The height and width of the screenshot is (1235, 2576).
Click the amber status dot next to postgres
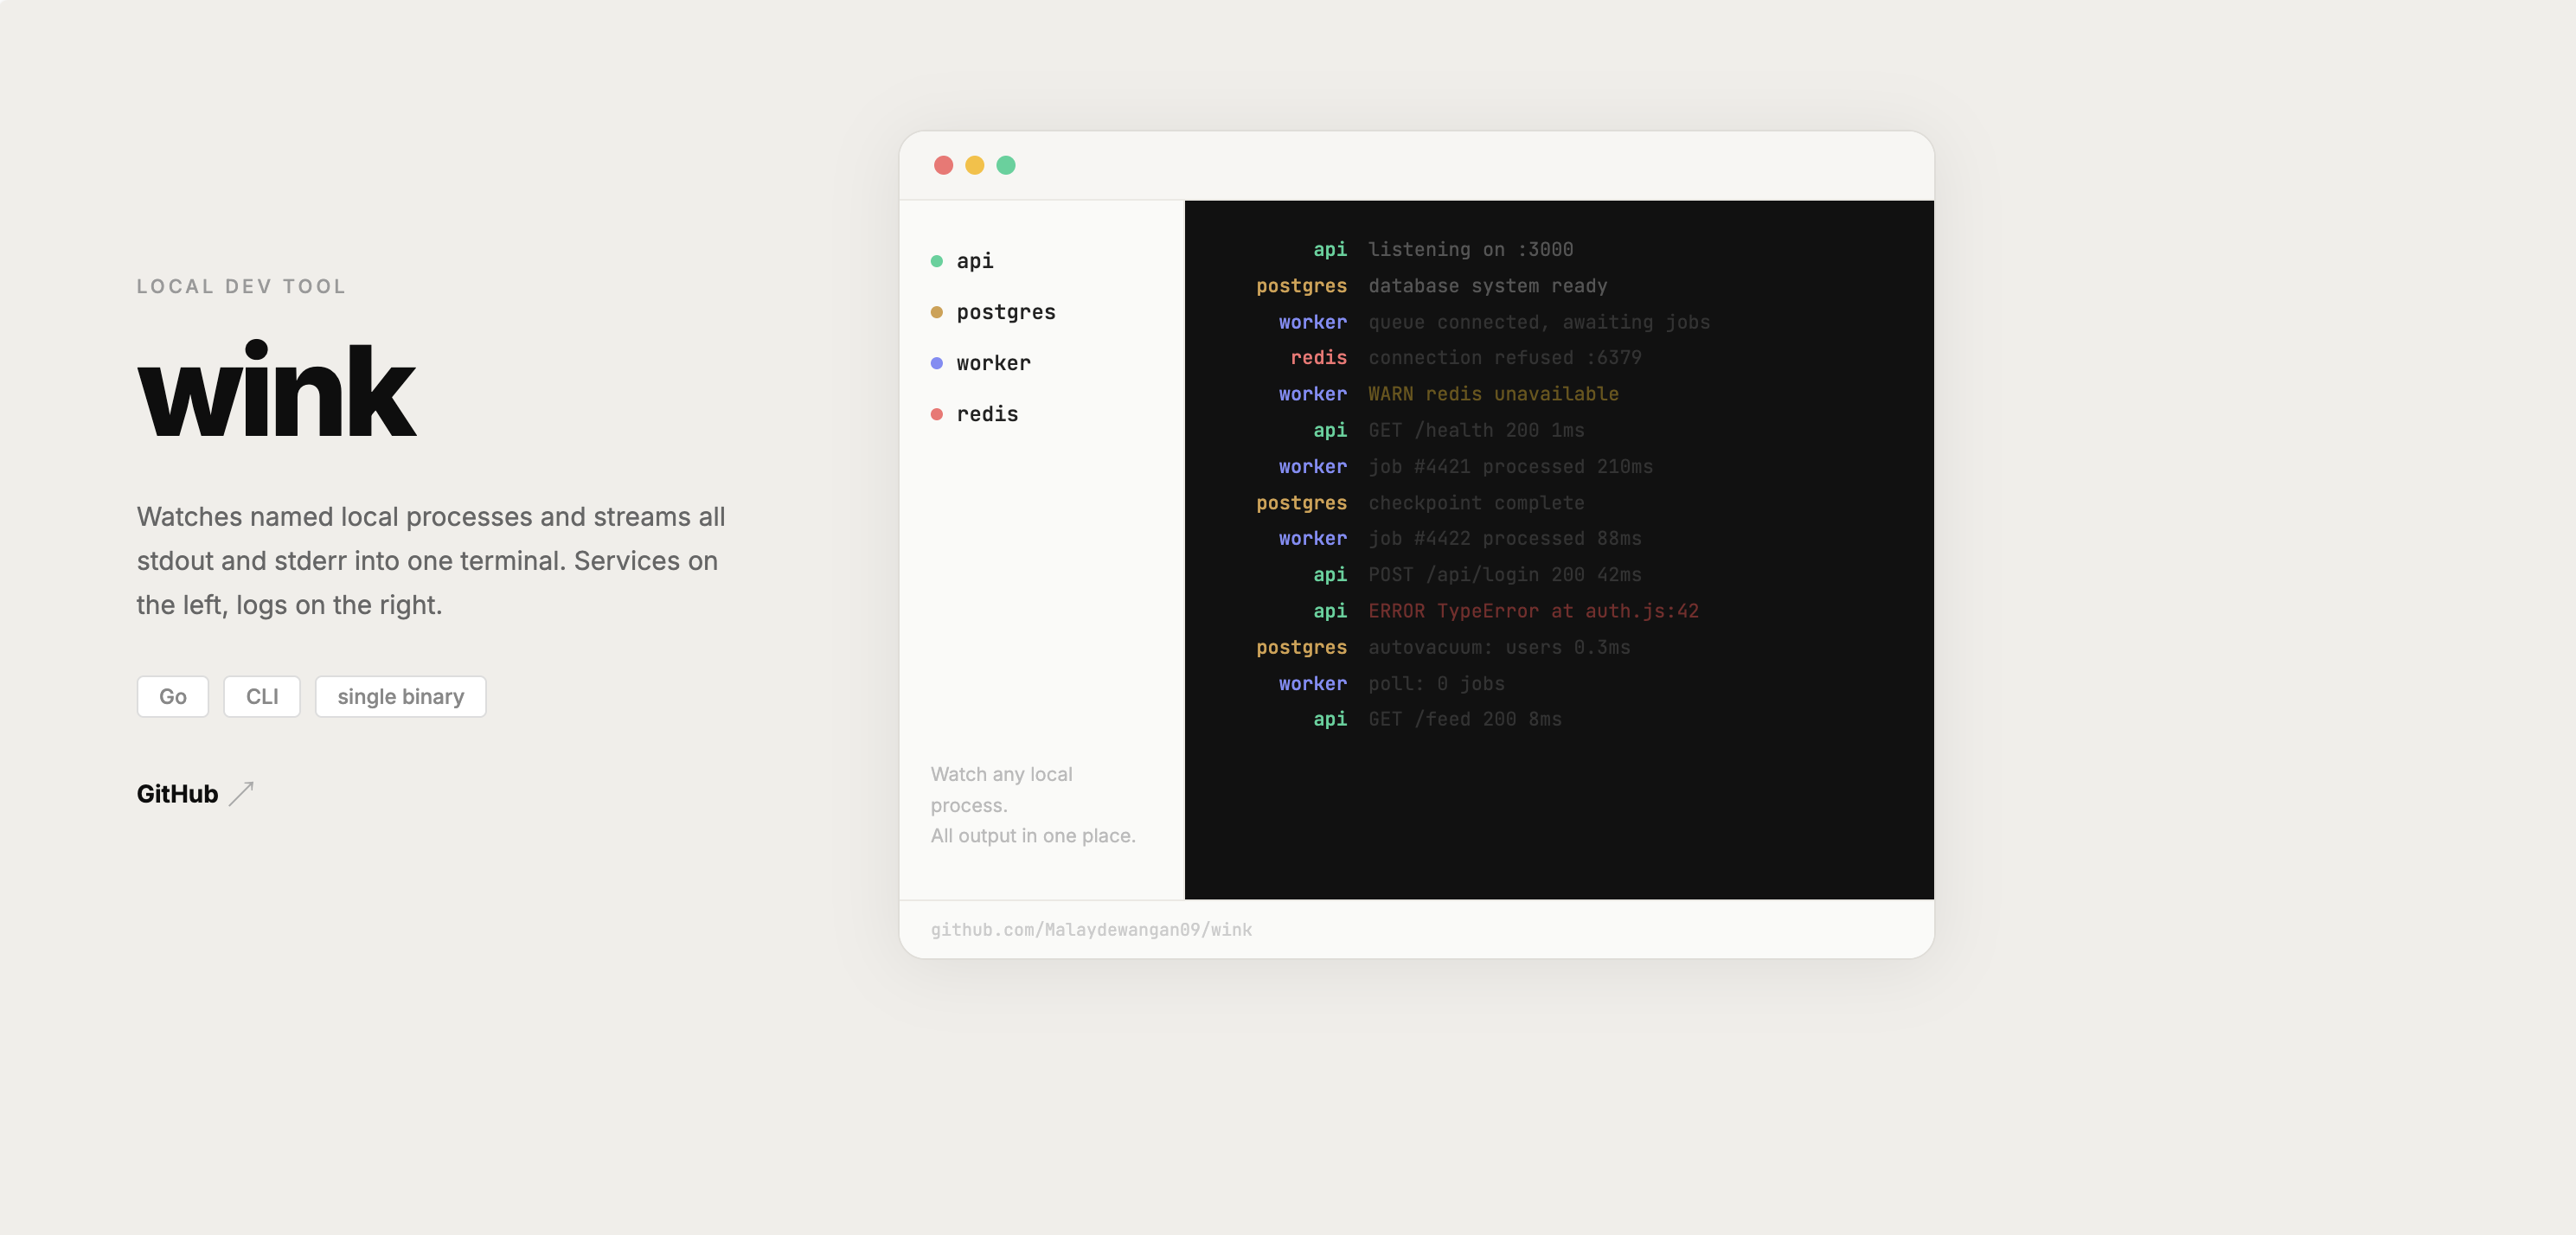pos(937,313)
